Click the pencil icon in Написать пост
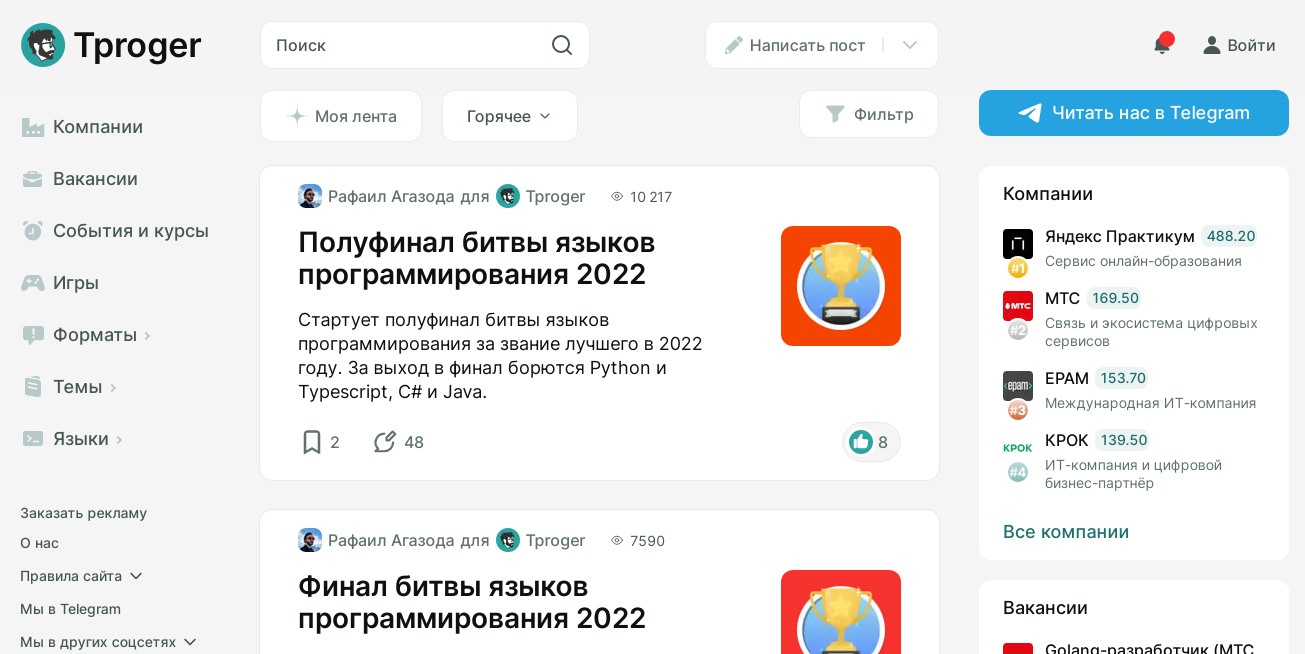This screenshot has height=654, width=1305. click(x=734, y=45)
